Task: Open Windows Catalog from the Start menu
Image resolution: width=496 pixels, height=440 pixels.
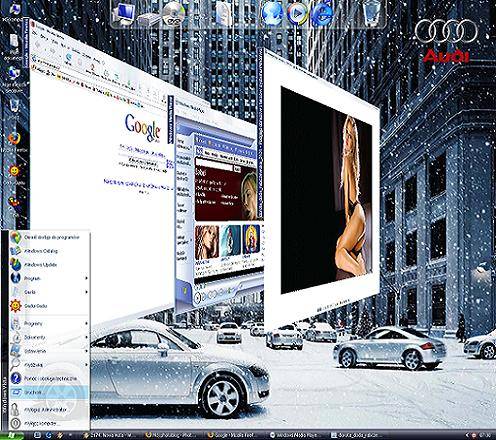Action: pos(49,251)
